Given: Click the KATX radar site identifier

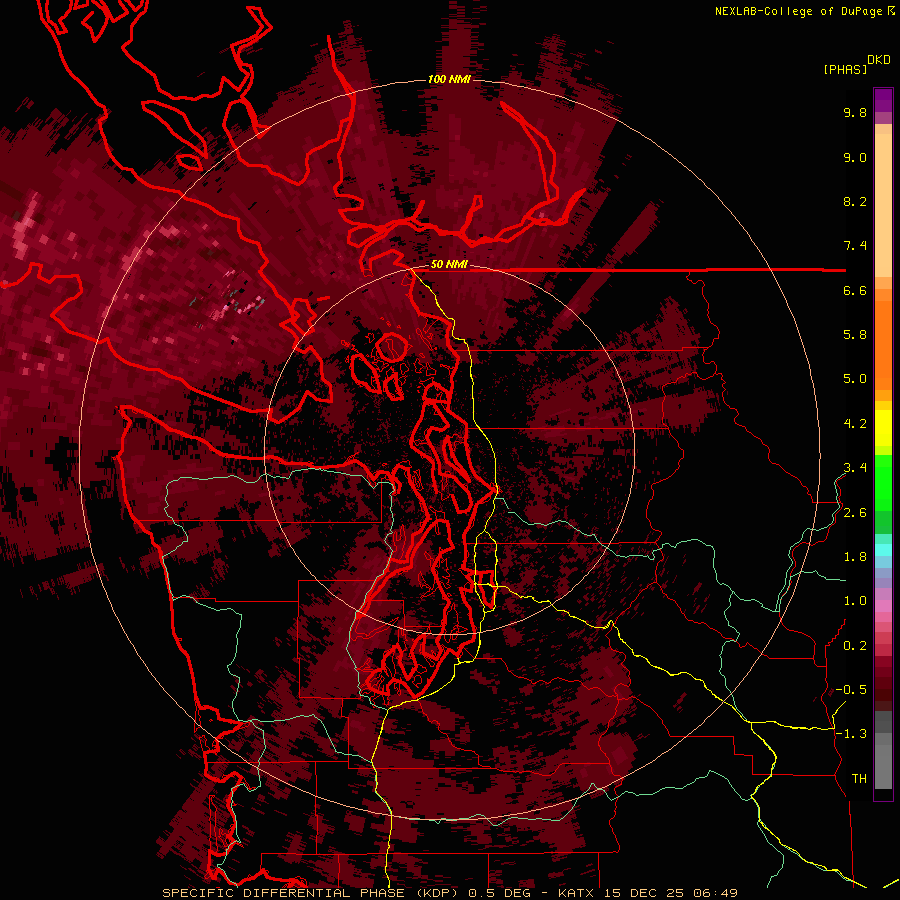Looking at the screenshot, I should point(577,893).
